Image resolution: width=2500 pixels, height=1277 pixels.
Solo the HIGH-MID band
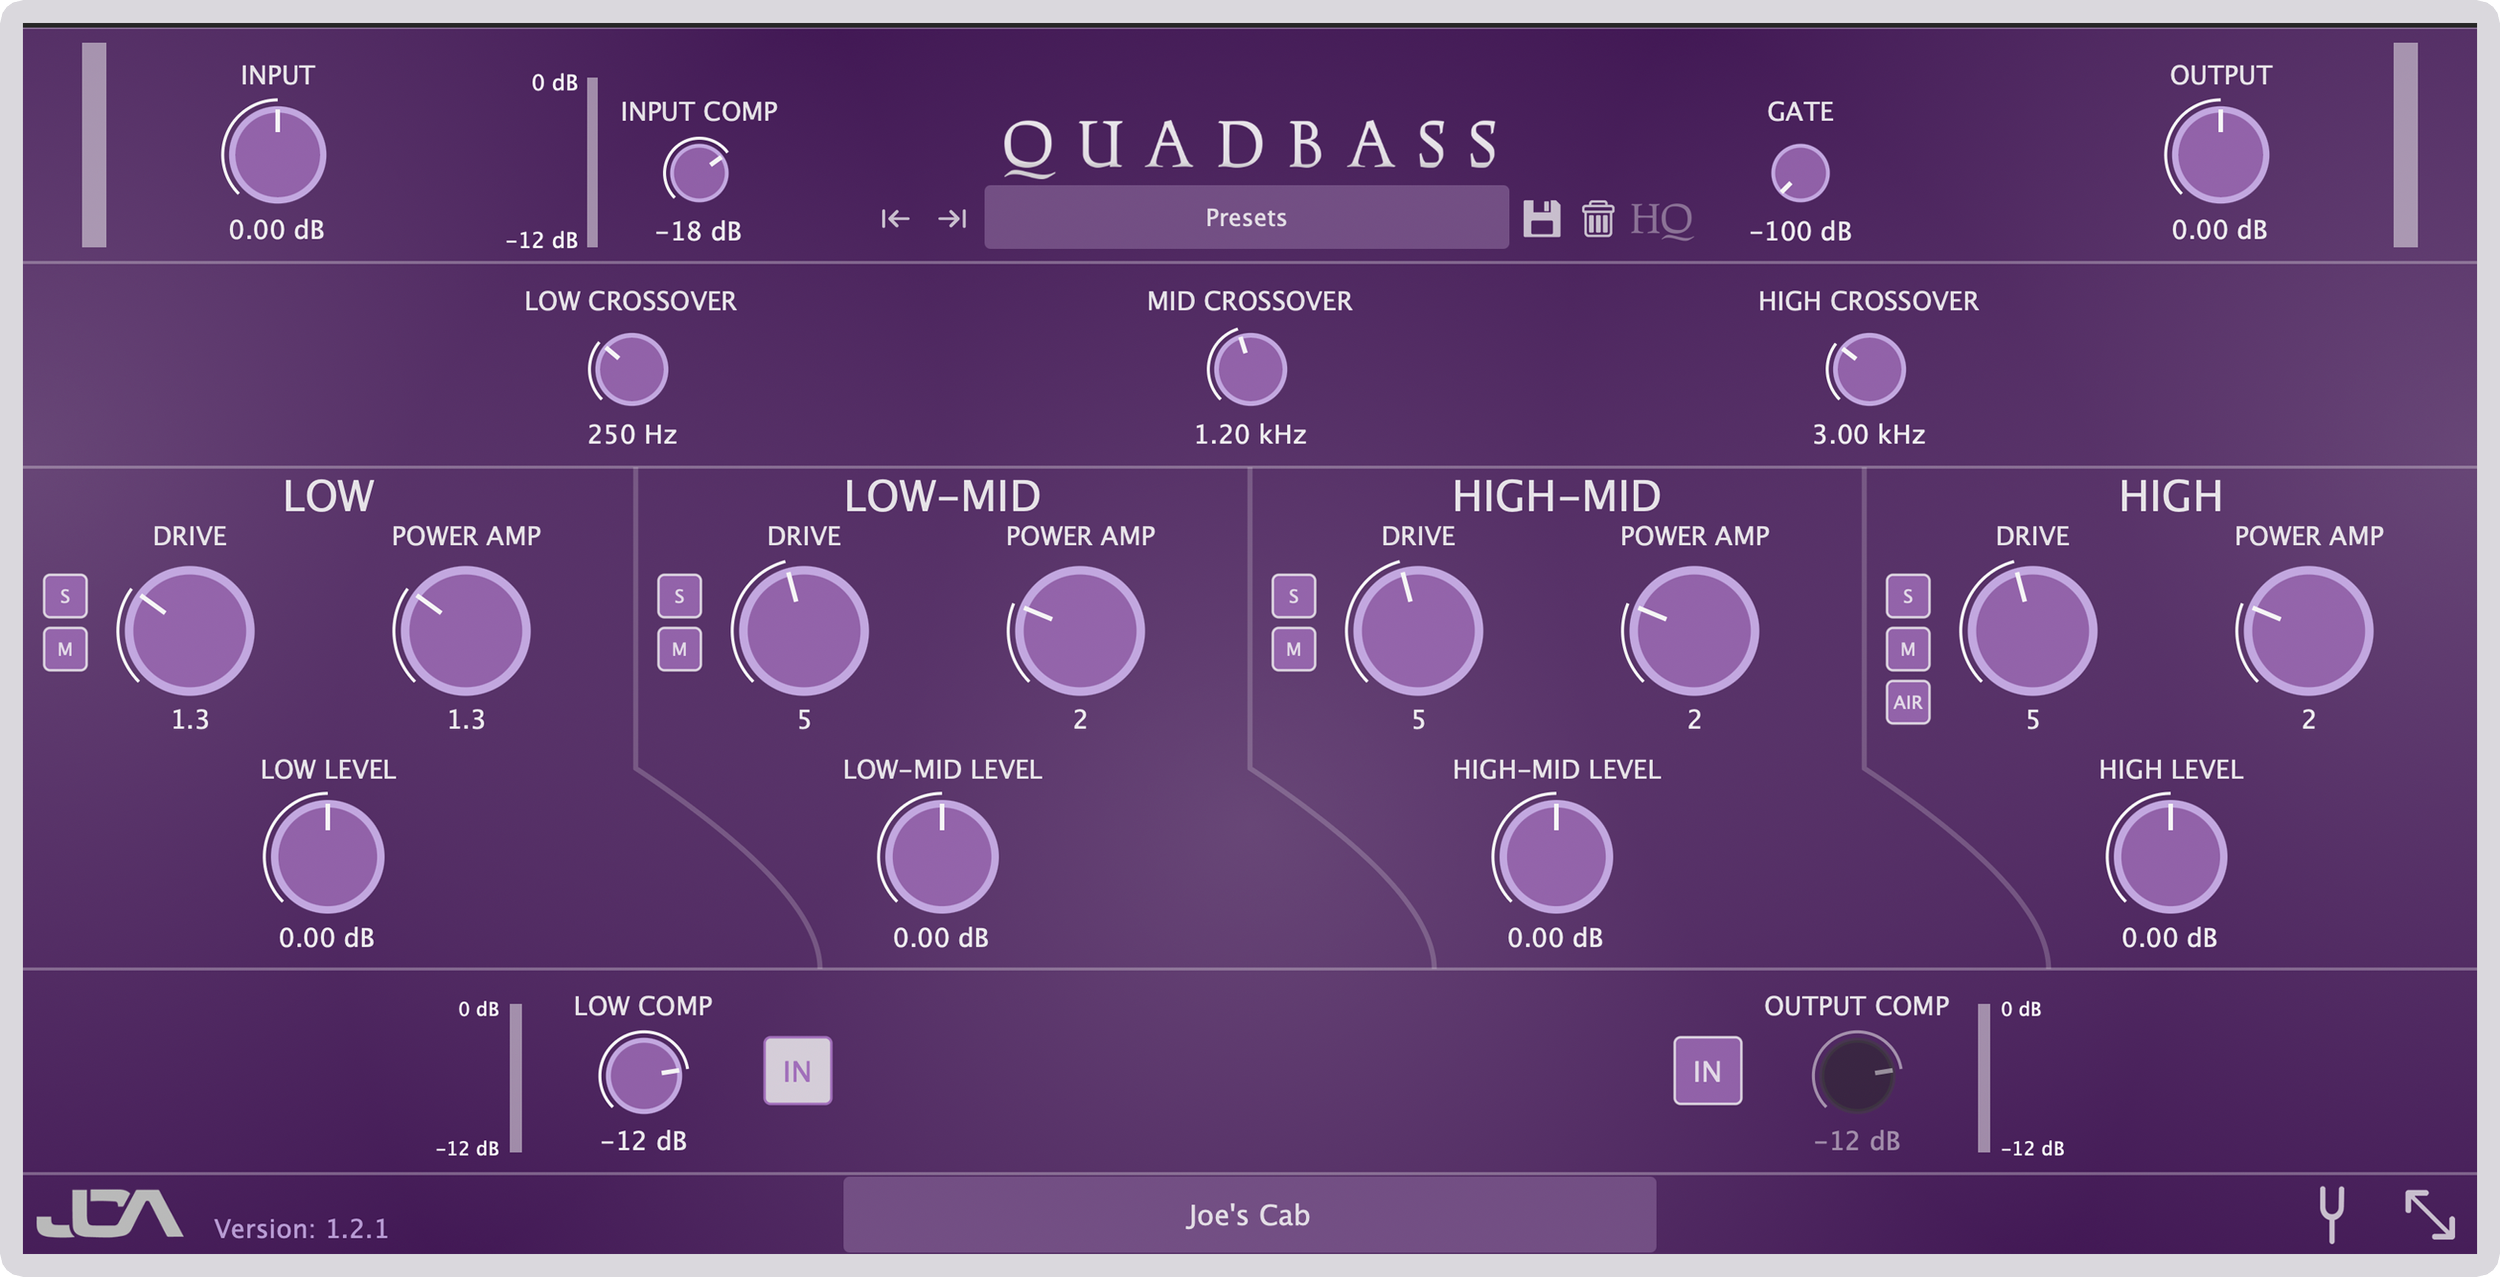click(x=1293, y=596)
